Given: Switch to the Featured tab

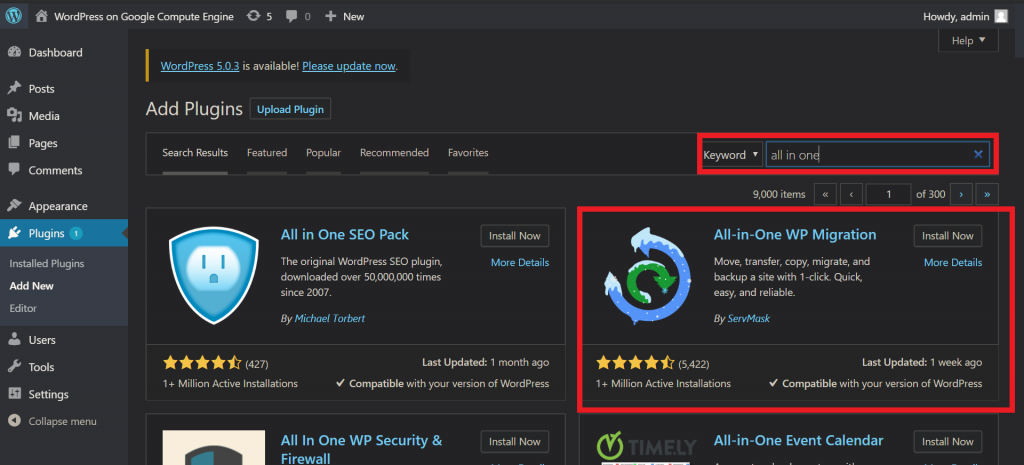Looking at the screenshot, I should click(x=267, y=153).
